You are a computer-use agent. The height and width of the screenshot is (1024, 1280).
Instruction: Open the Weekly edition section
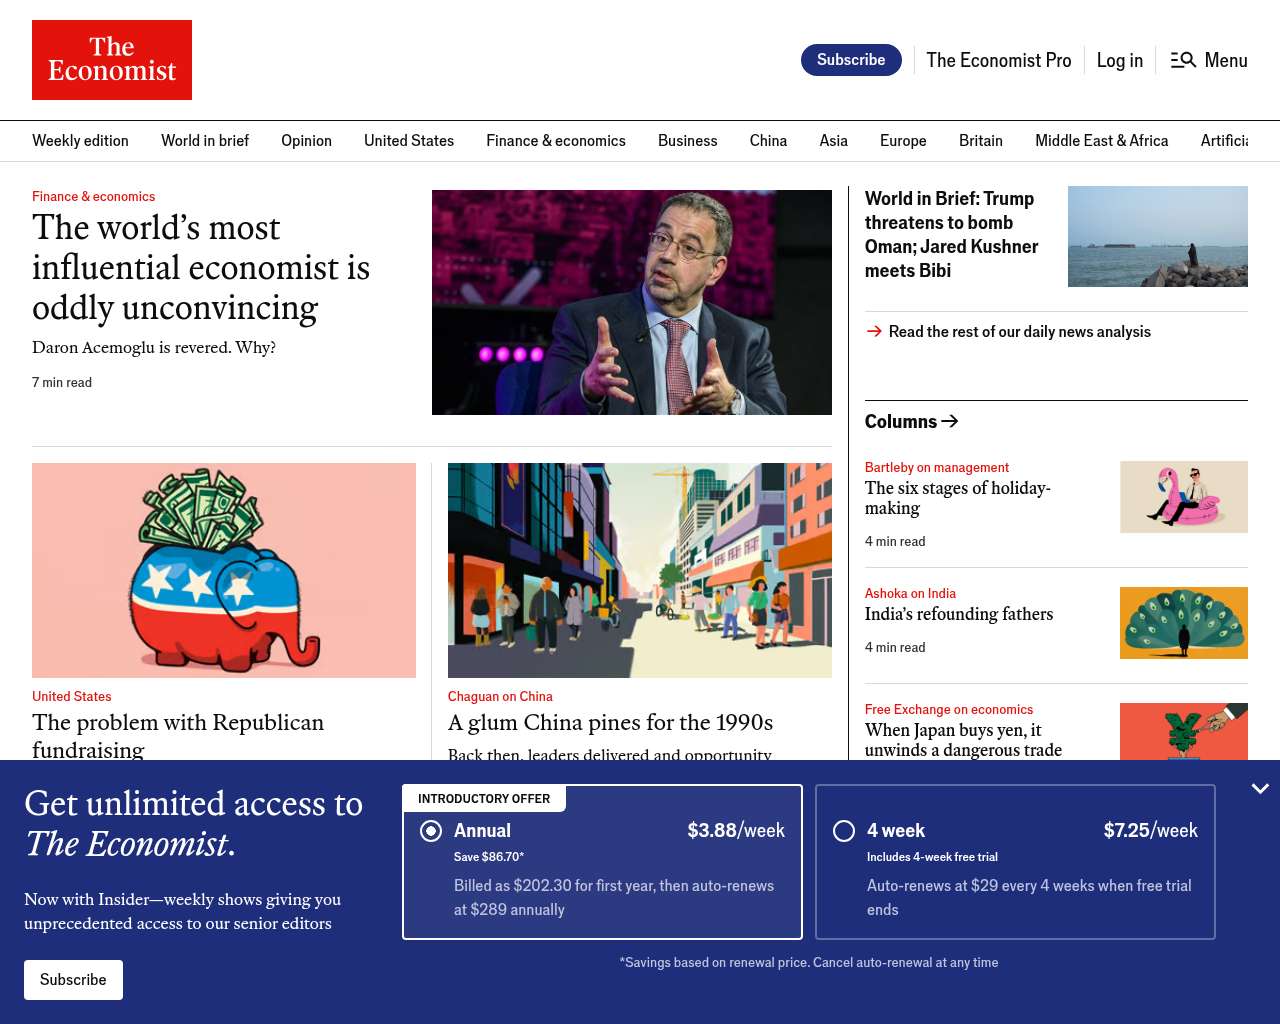(80, 141)
